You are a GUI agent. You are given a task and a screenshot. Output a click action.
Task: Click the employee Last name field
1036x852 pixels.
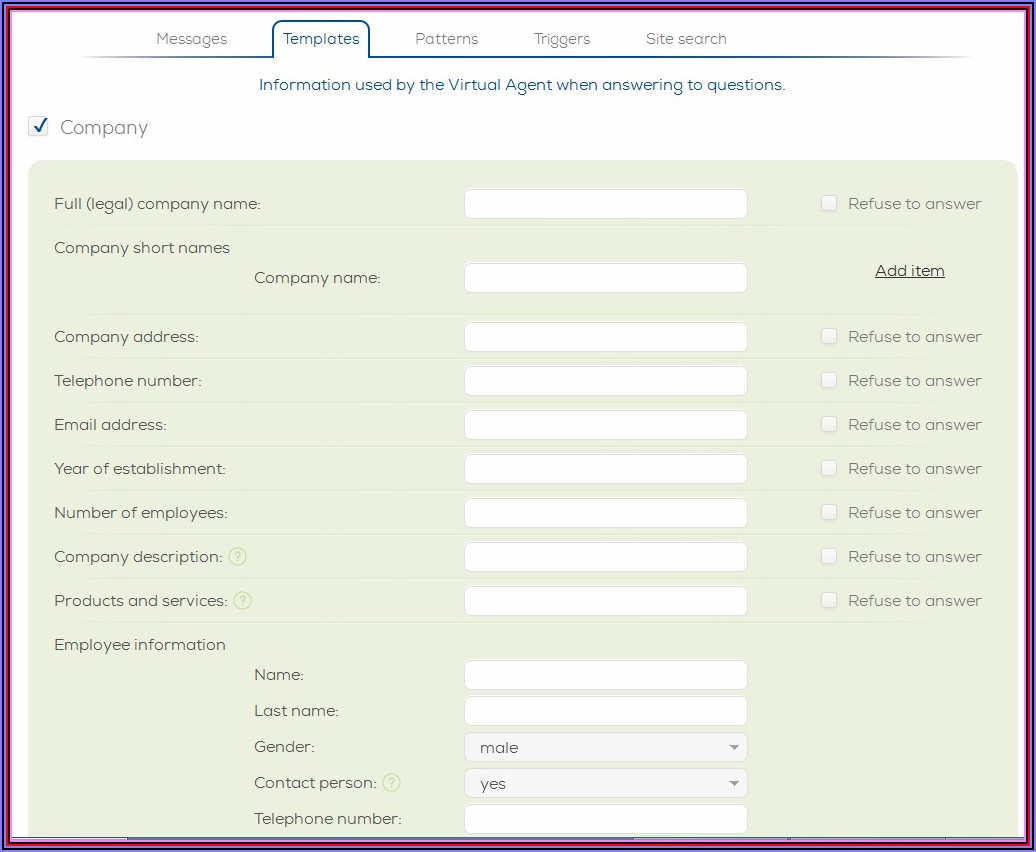pos(605,711)
